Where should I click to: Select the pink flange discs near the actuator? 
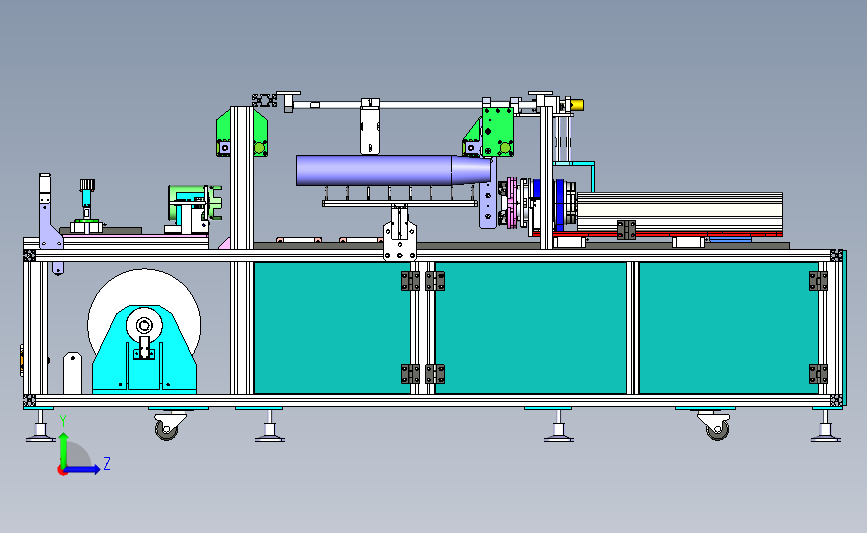coord(512,202)
